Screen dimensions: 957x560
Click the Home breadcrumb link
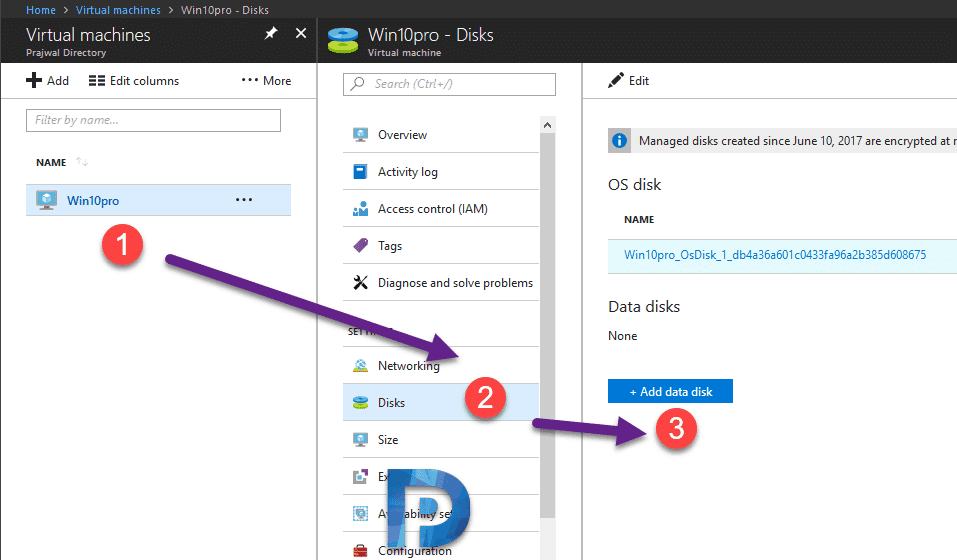(x=40, y=10)
